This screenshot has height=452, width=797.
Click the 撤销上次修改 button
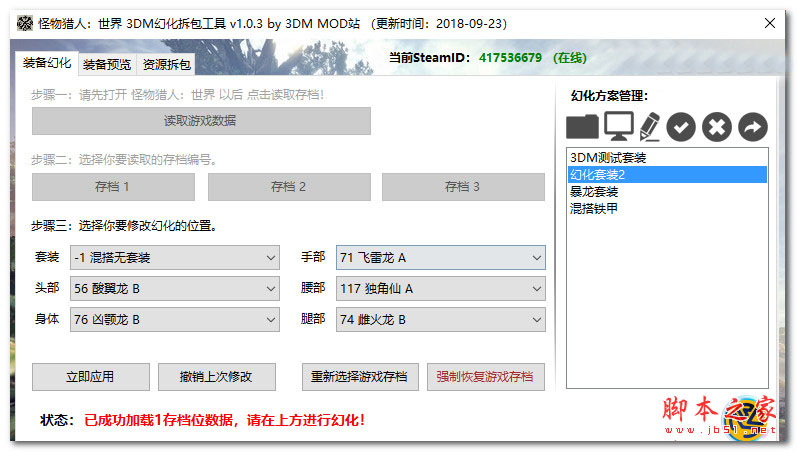pyautogui.click(x=217, y=377)
